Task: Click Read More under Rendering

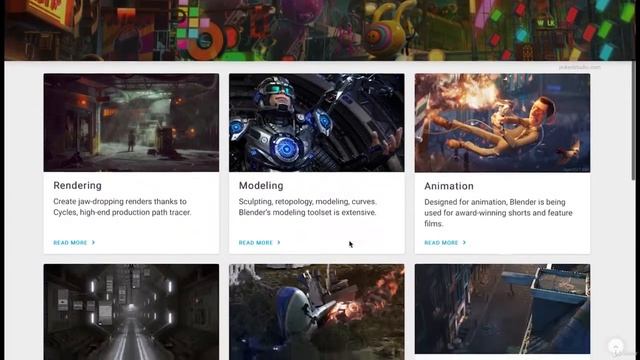Action: tap(70, 242)
